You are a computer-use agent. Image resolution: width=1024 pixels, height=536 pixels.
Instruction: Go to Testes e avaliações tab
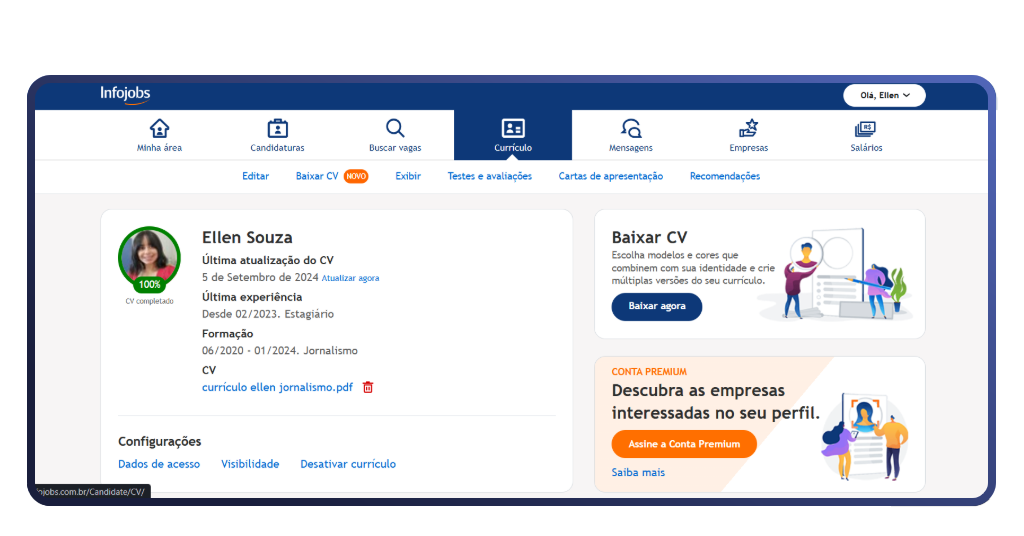click(489, 176)
